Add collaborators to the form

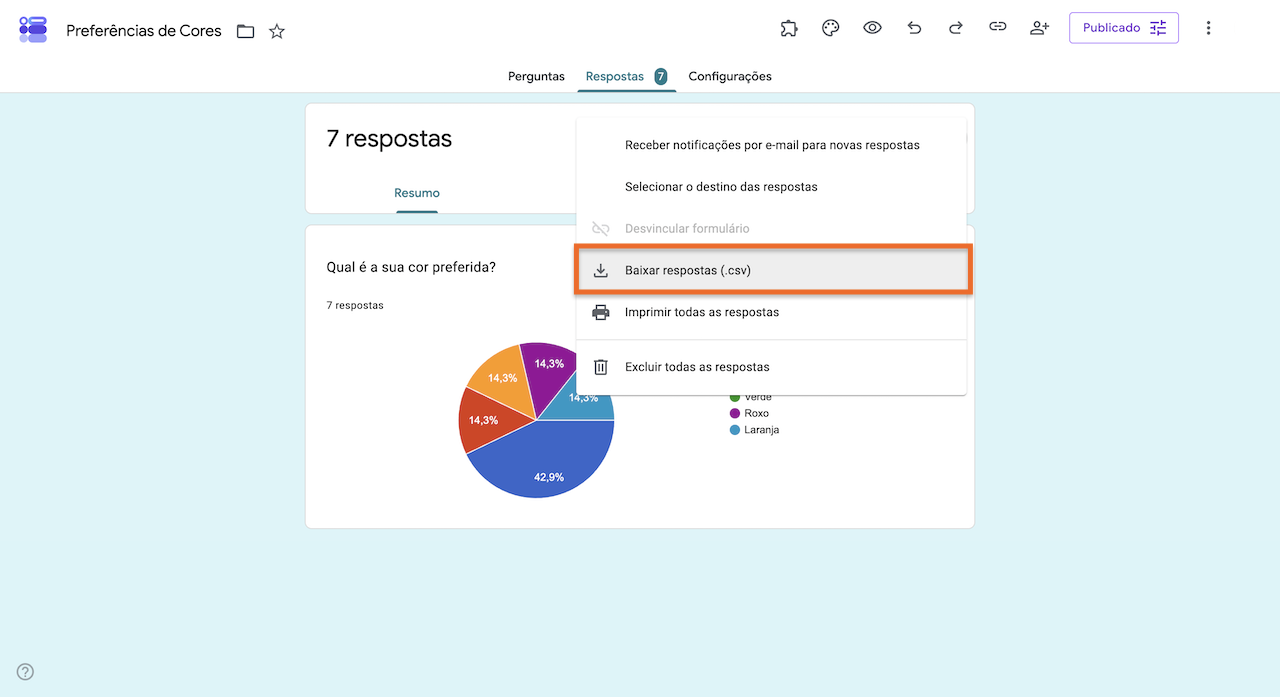coord(1039,28)
